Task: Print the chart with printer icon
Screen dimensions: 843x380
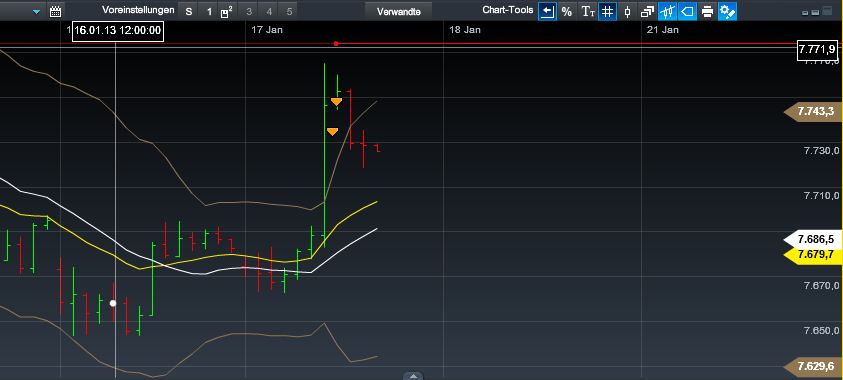Action: point(708,11)
